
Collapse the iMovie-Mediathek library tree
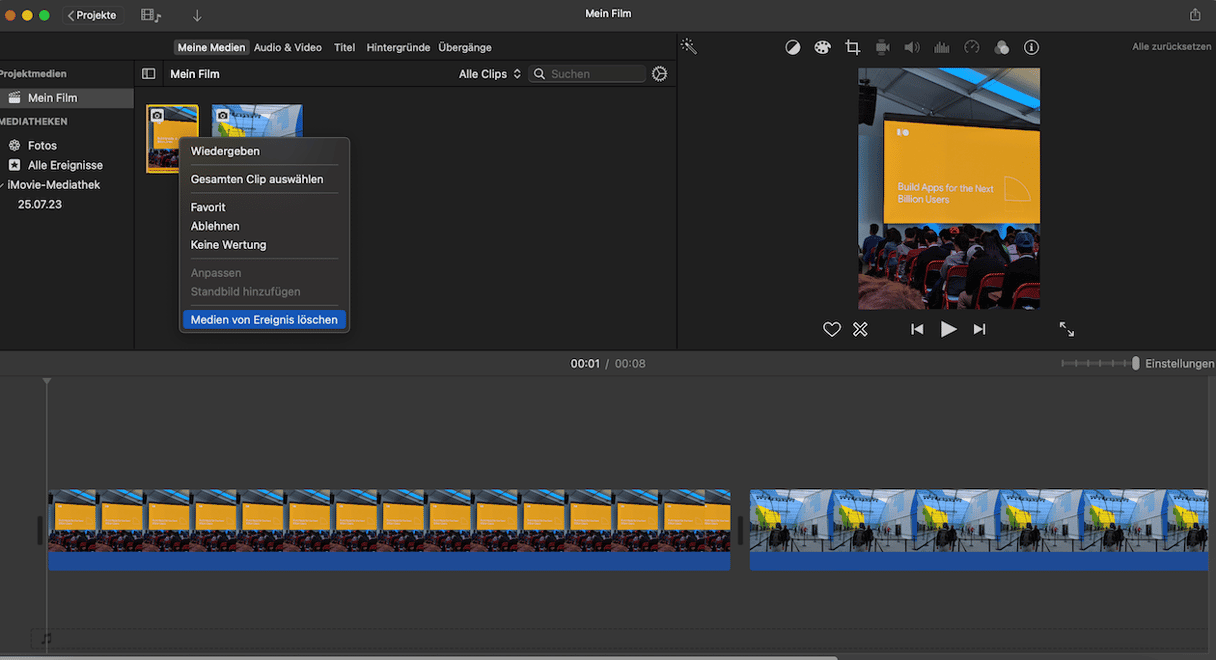3,185
